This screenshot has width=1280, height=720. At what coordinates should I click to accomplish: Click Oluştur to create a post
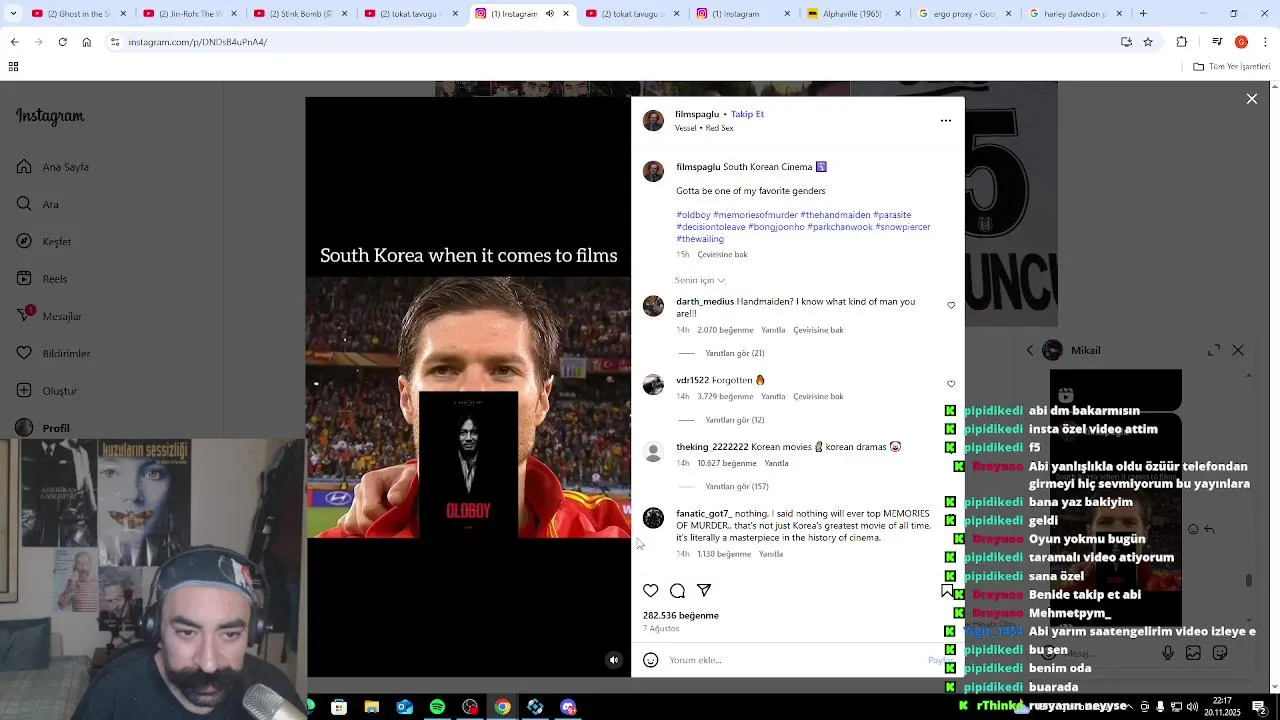[47, 391]
